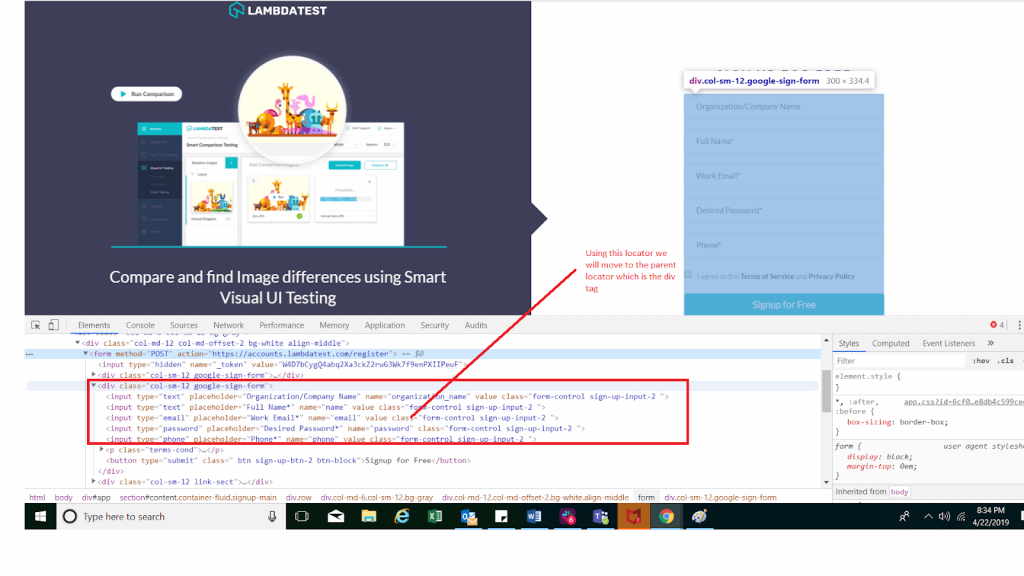Screen dimensions: 1024x576
Task: Click the Signup for Free button
Action: point(783,304)
